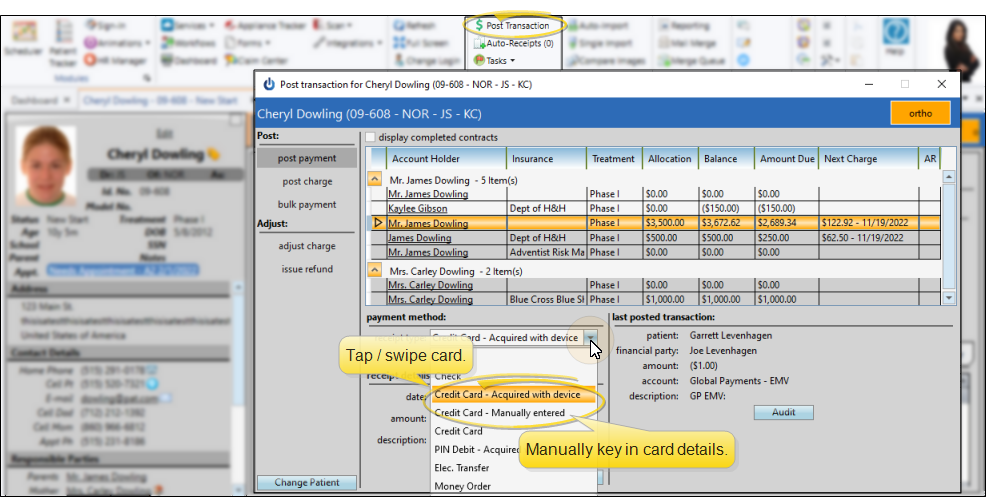Select post charge in left panel
The width and height of the screenshot is (986, 498).
coord(307,181)
